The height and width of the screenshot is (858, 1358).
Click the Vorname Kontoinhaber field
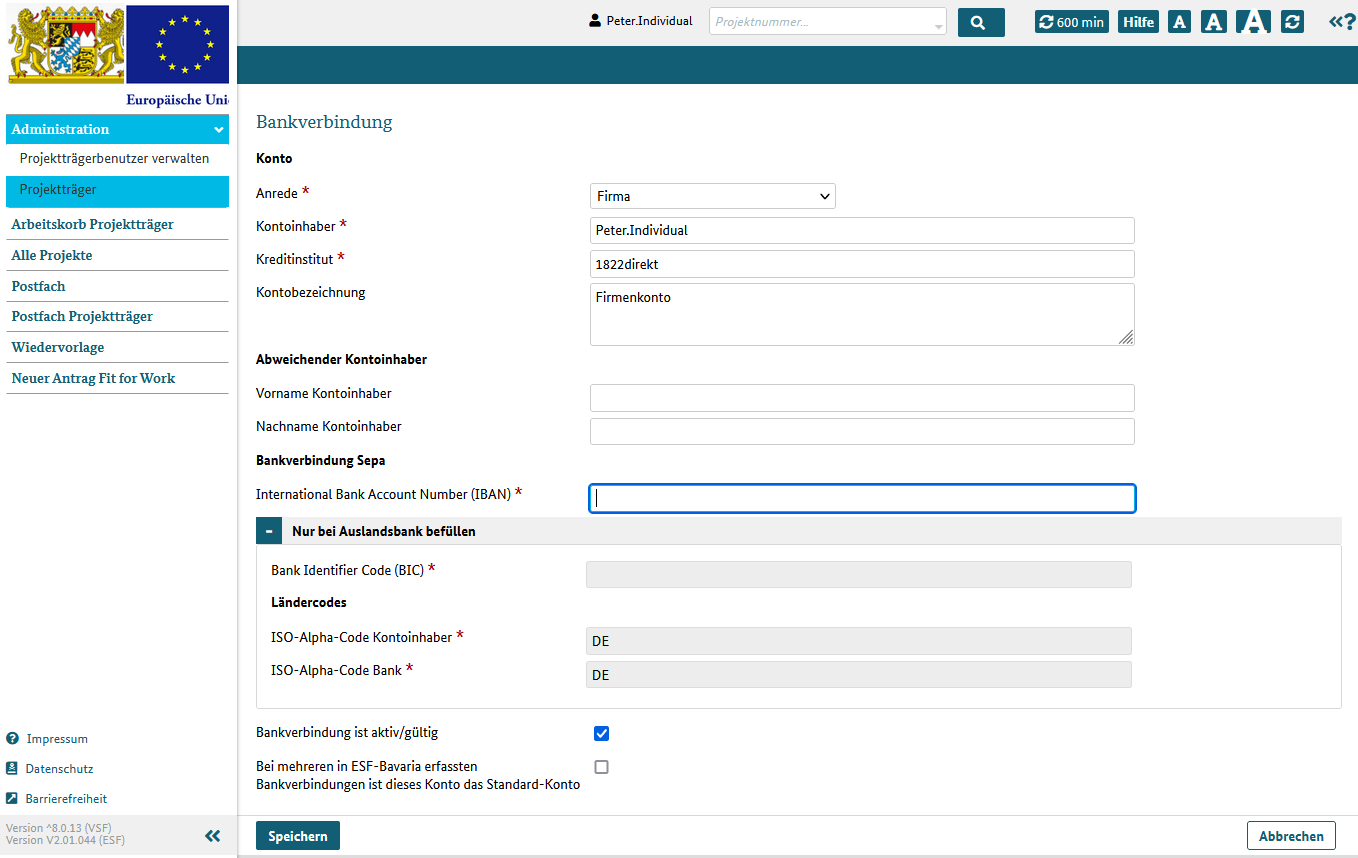pos(862,398)
